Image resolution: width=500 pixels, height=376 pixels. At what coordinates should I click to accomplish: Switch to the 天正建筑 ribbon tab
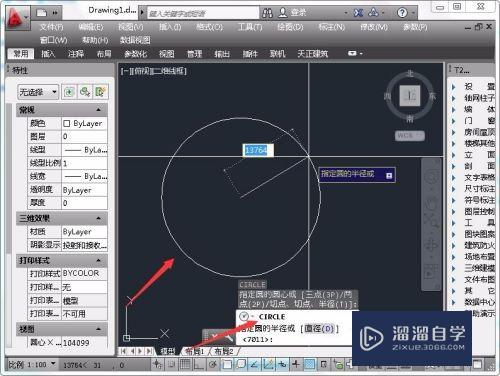[312, 54]
